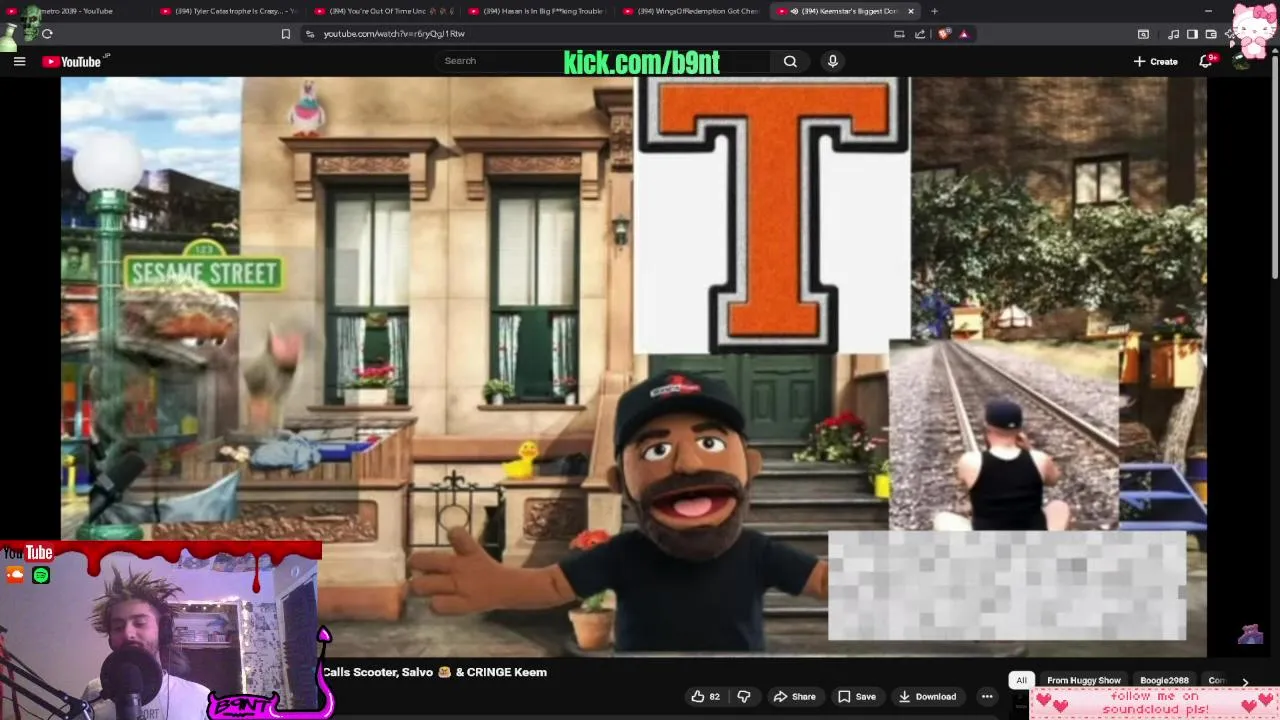The height and width of the screenshot is (720, 1280).
Task: Save the video with the Save button
Action: pos(857,697)
